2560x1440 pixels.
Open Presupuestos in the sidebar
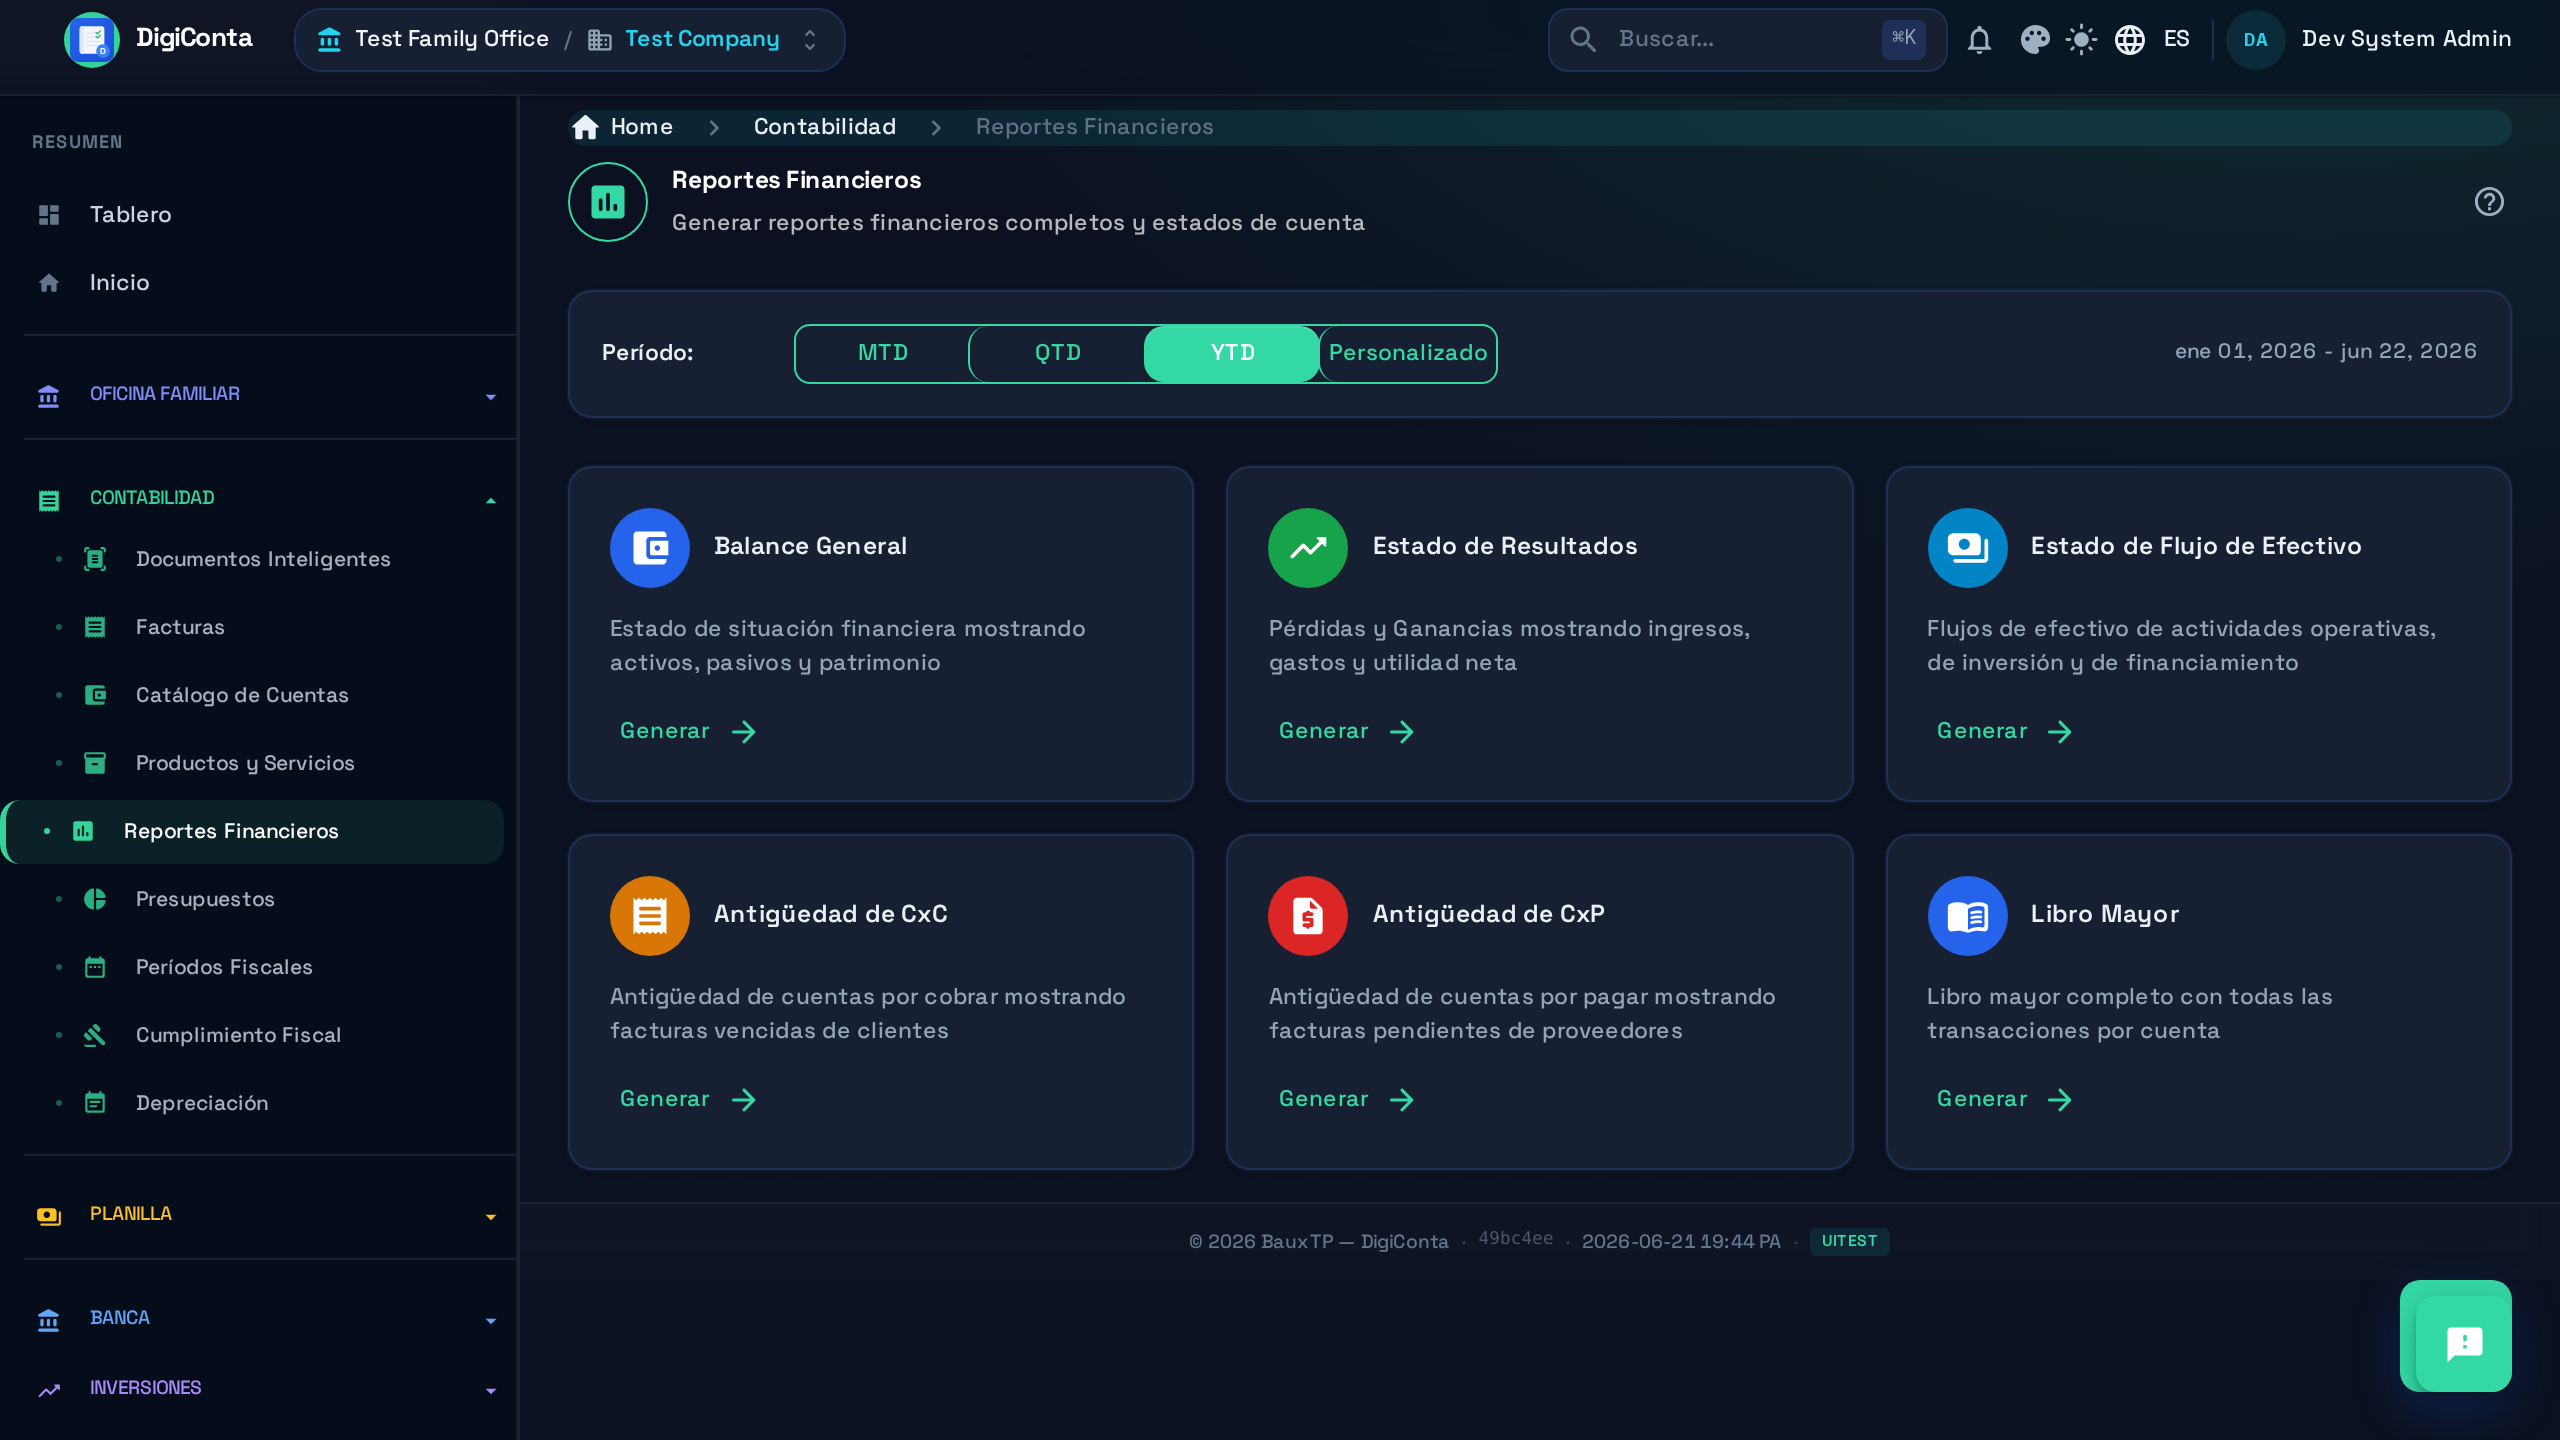coord(205,899)
